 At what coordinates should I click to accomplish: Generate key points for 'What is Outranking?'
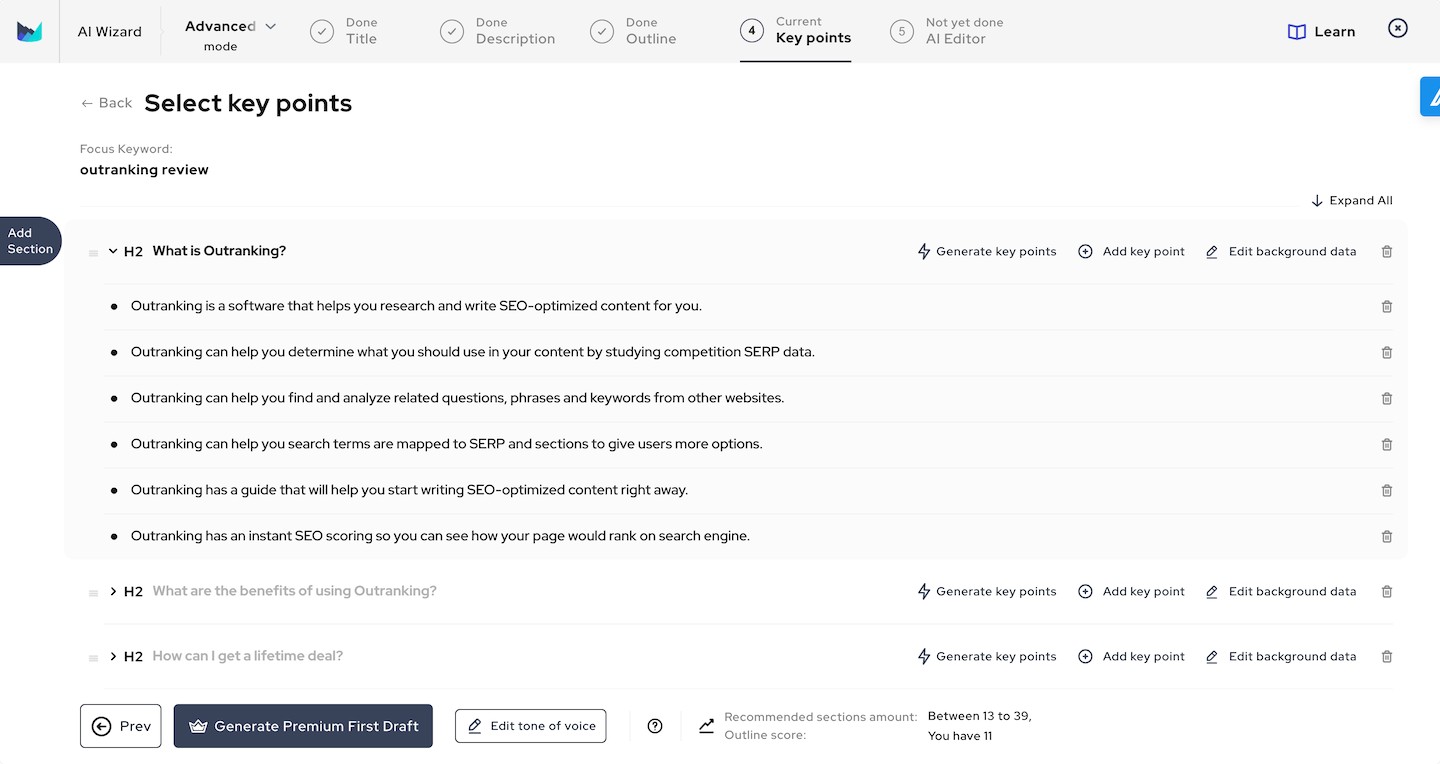987,252
